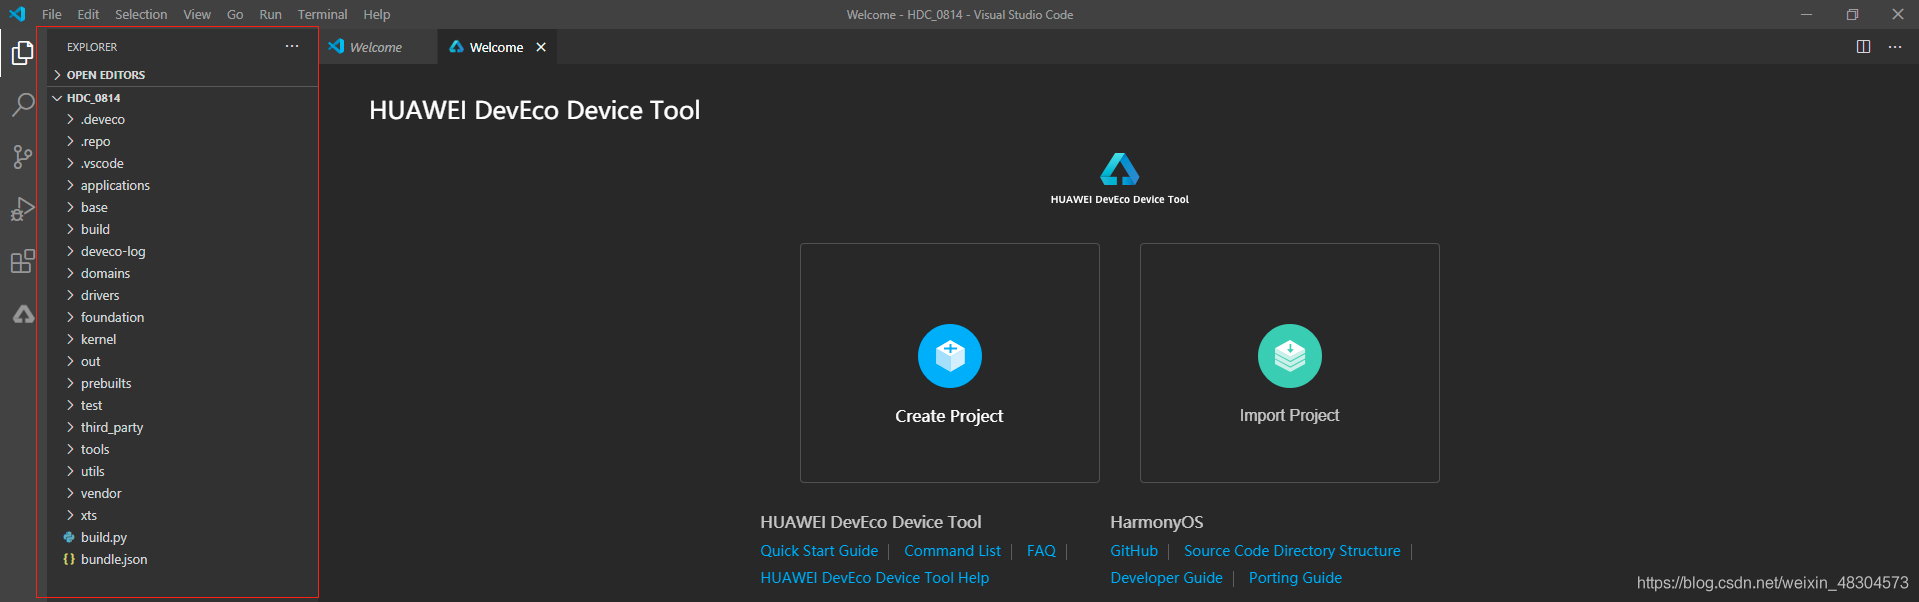Click the split editor right icon
1919x602 pixels.
1863,47
